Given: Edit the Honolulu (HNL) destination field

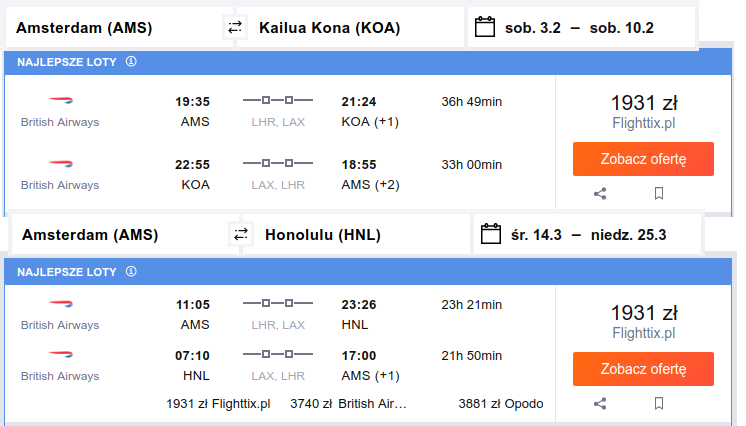Looking at the screenshot, I should tap(356, 235).
